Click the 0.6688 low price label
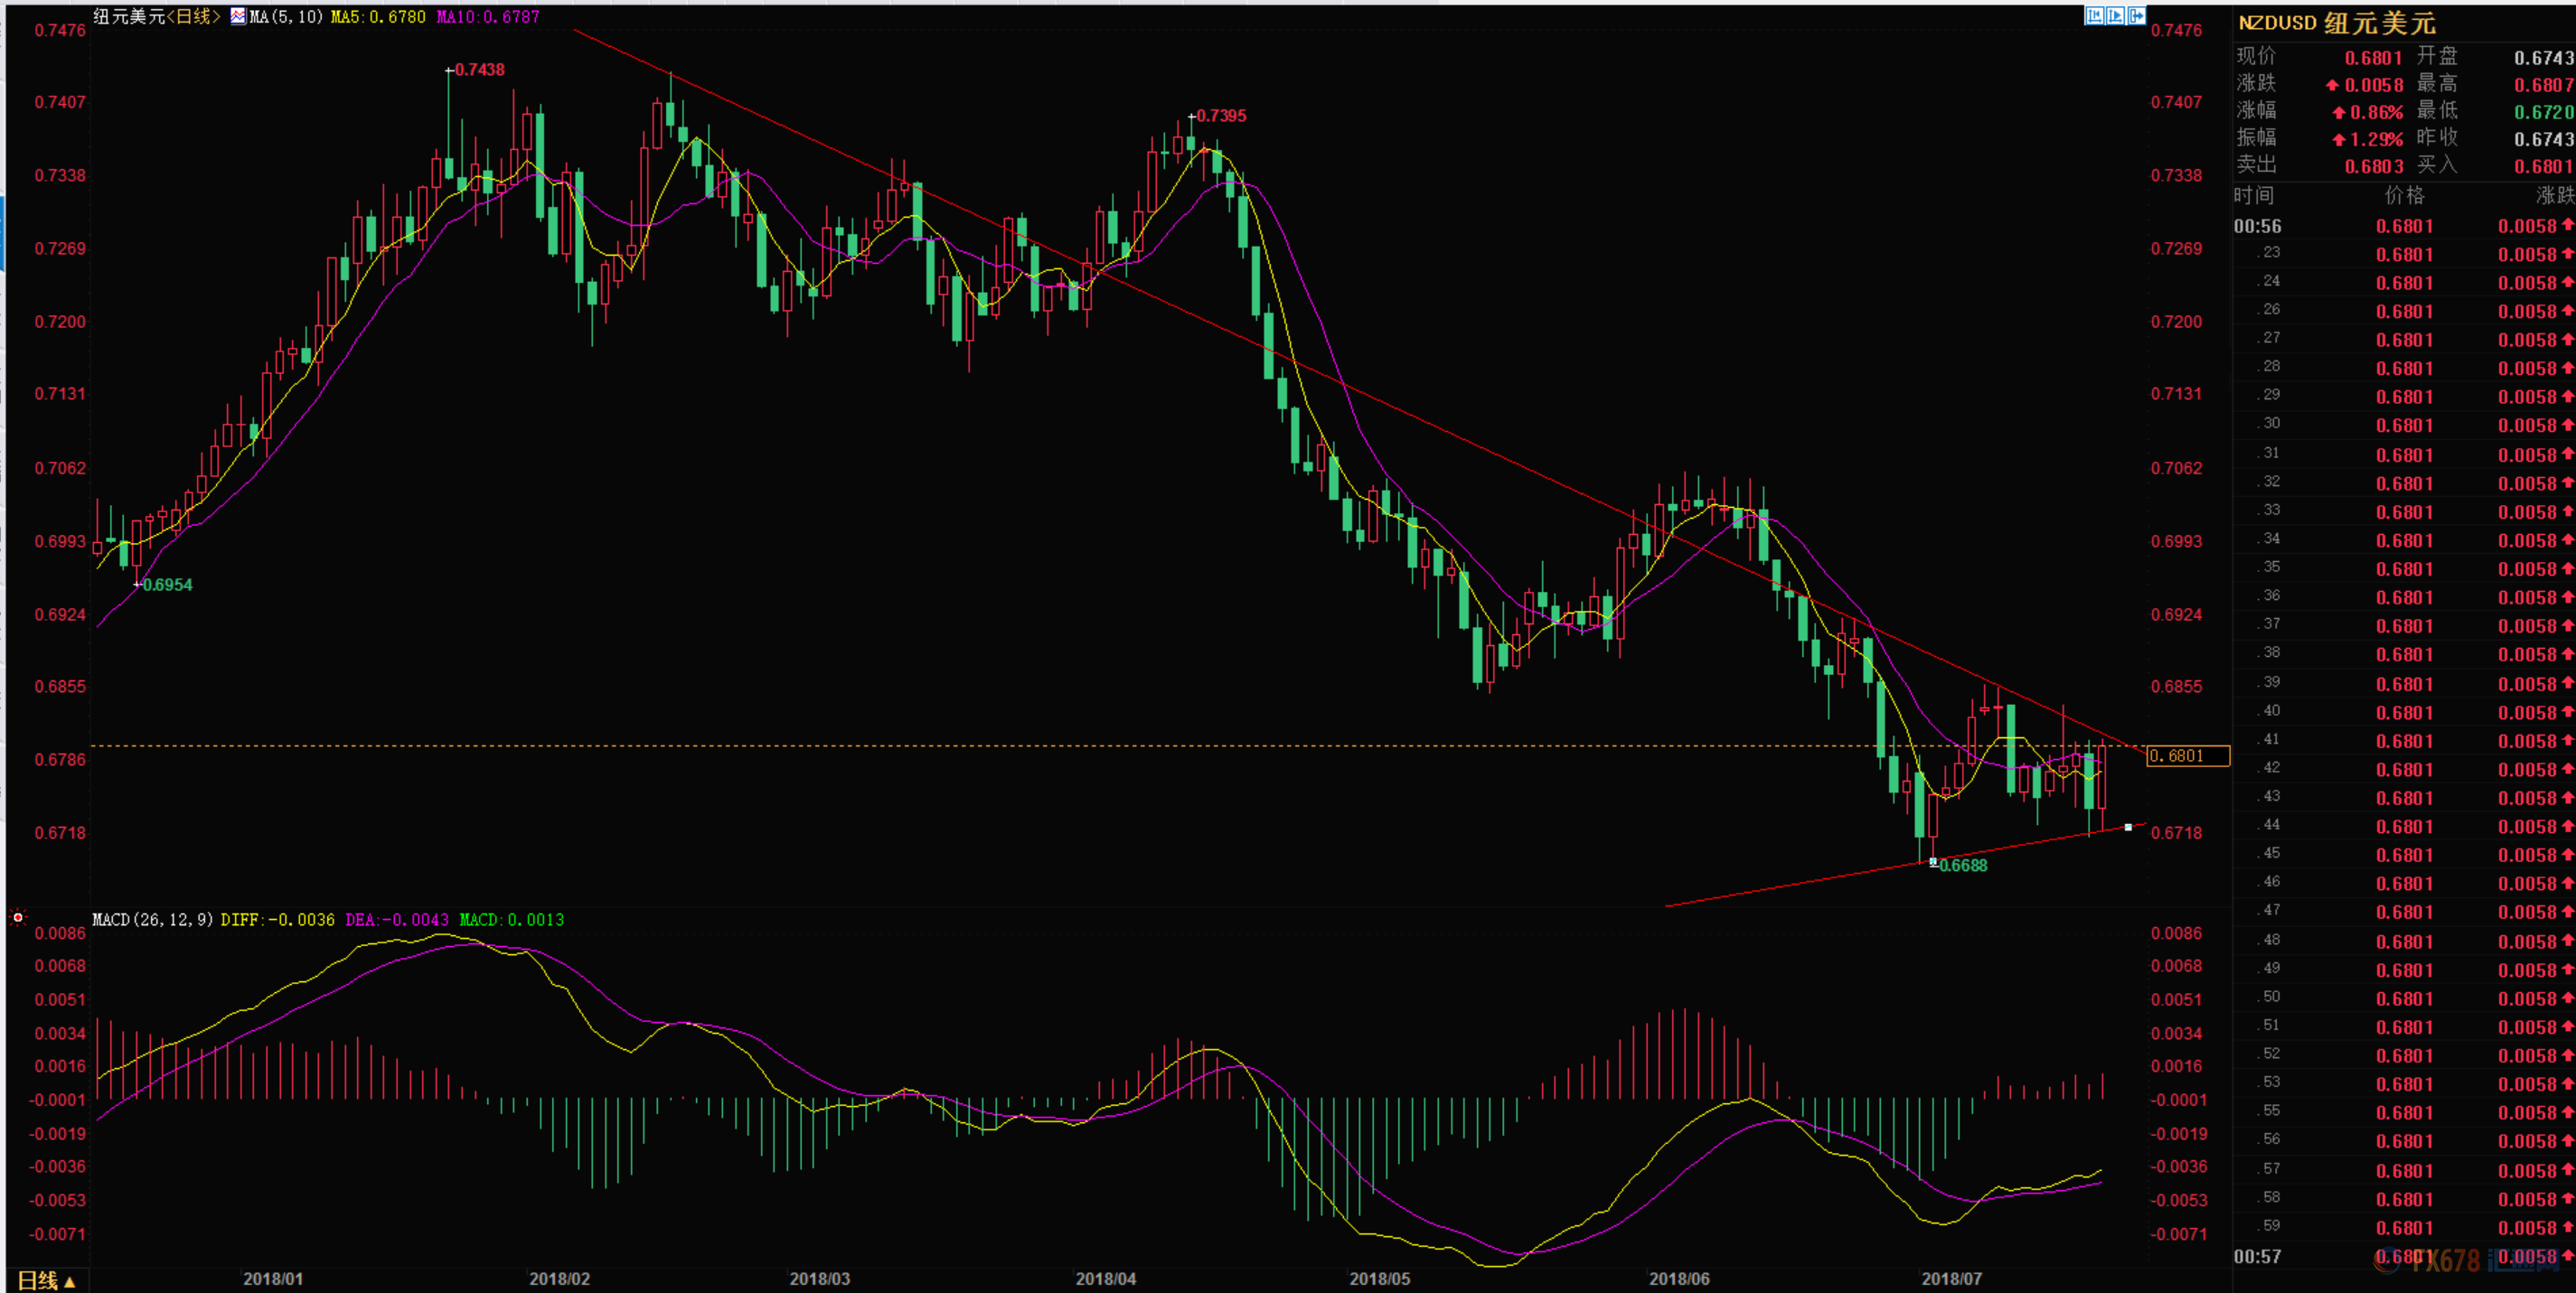 click(x=1963, y=866)
